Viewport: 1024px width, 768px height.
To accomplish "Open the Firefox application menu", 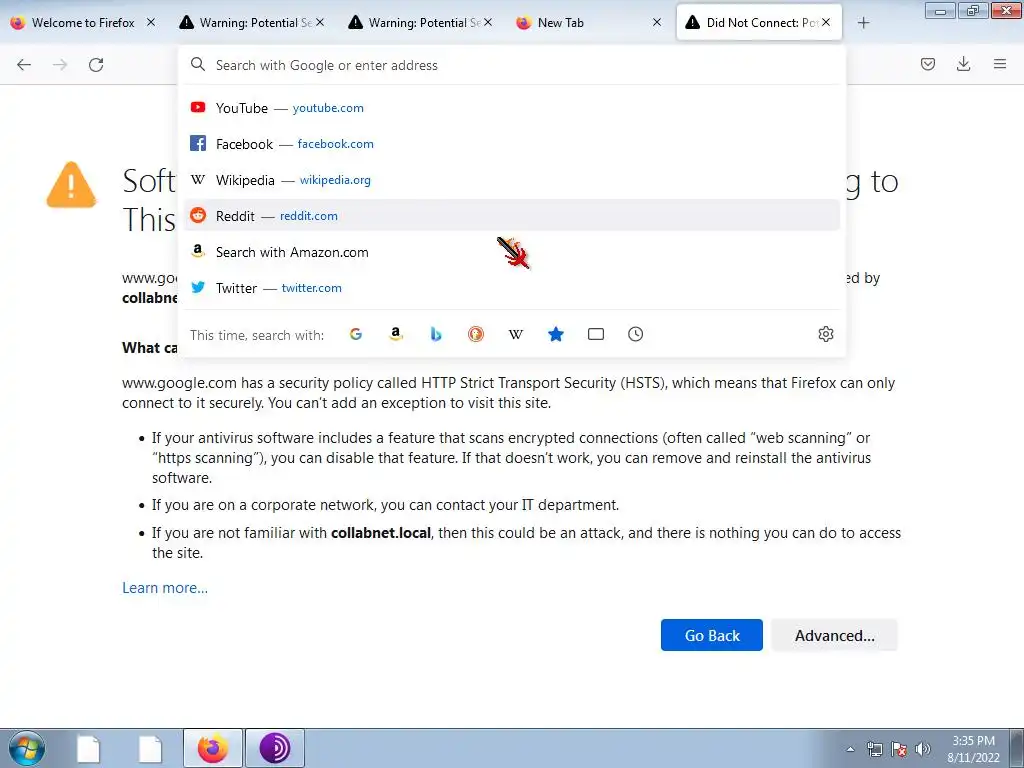I will click(999, 64).
